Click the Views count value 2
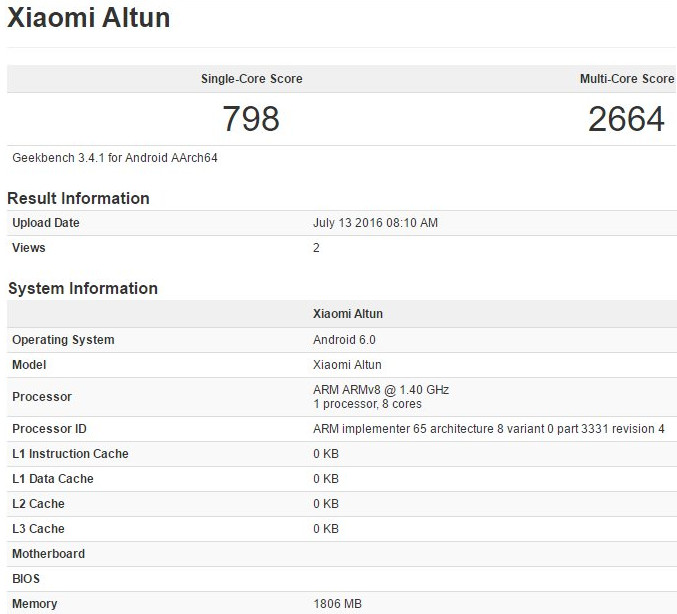Screen dimensions: 677x614 point(316,248)
